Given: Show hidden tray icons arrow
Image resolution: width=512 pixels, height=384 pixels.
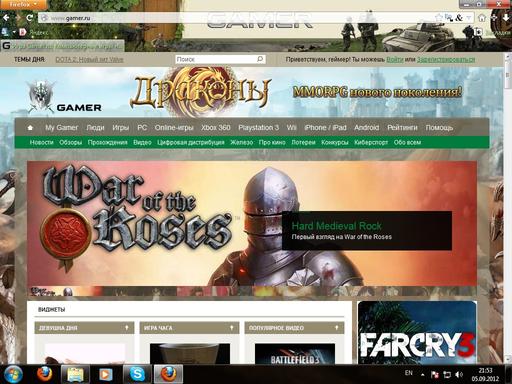Looking at the screenshot, I should pyautogui.click(x=422, y=375).
